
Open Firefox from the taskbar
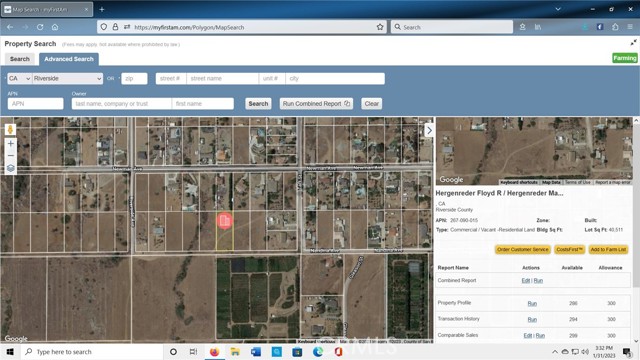[214, 351]
